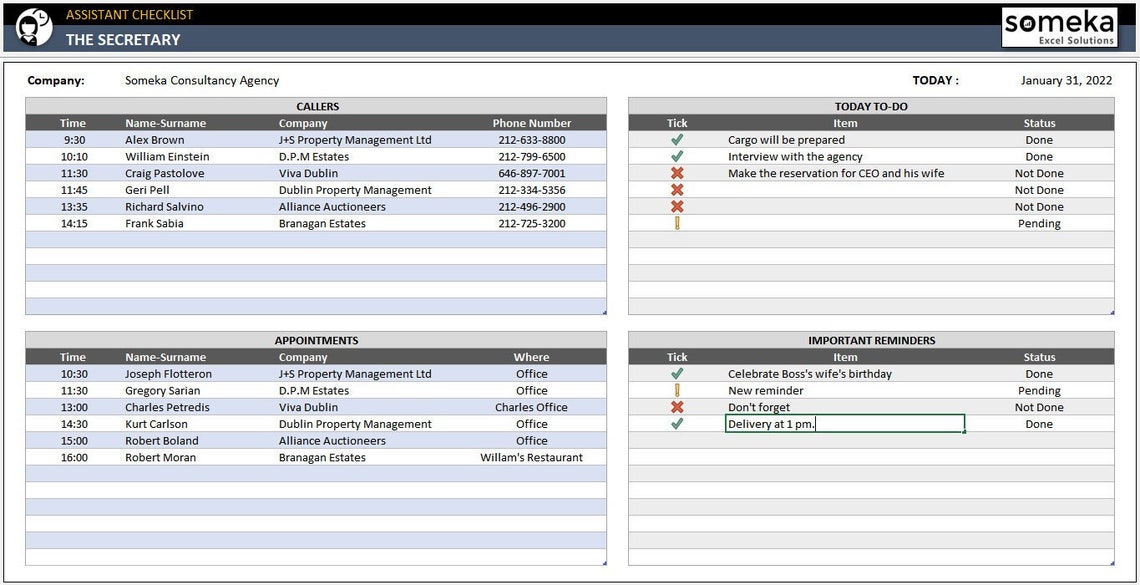Select the cell containing Delivery at 1 pm
This screenshot has width=1140, height=585.
pyautogui.click(x=843, y=424)
